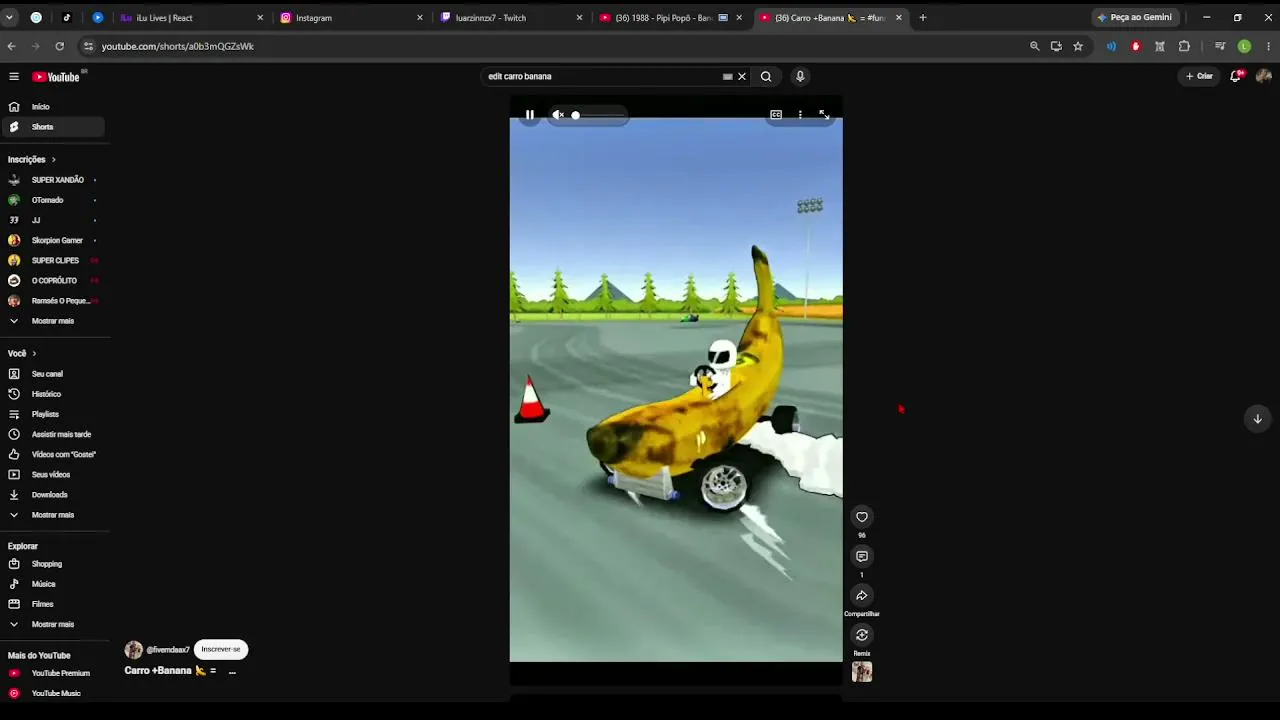Go to the next Short arrow
The width and height of the screenshot is (1280, 720).
tap(1257, 419)
